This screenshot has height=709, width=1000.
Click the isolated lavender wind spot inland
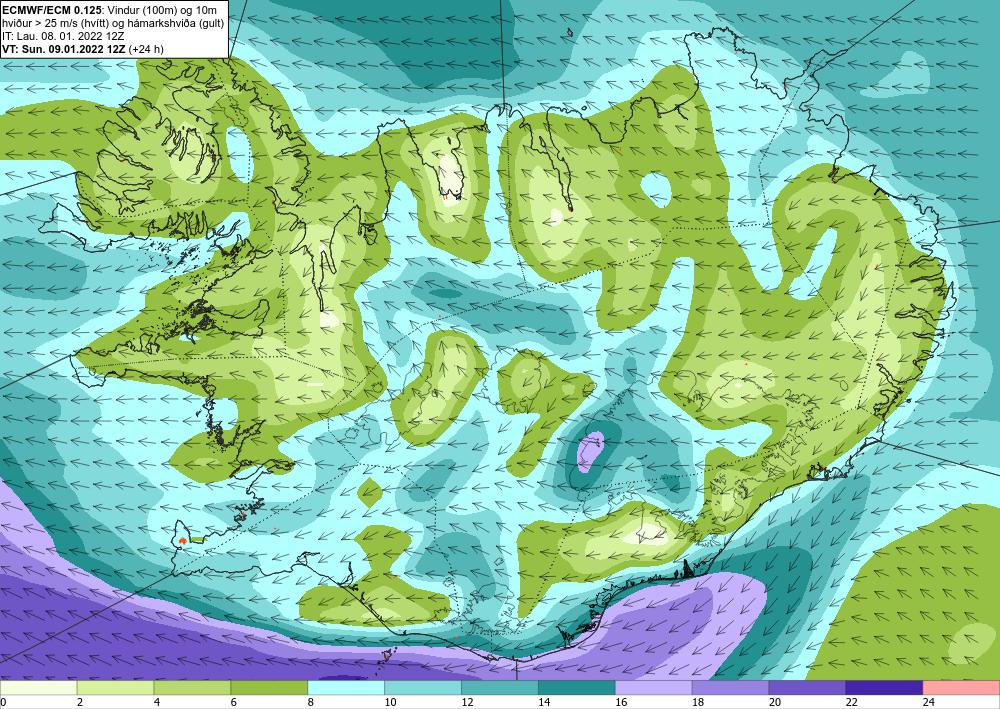pyautogui.click(x=590, y=451)
